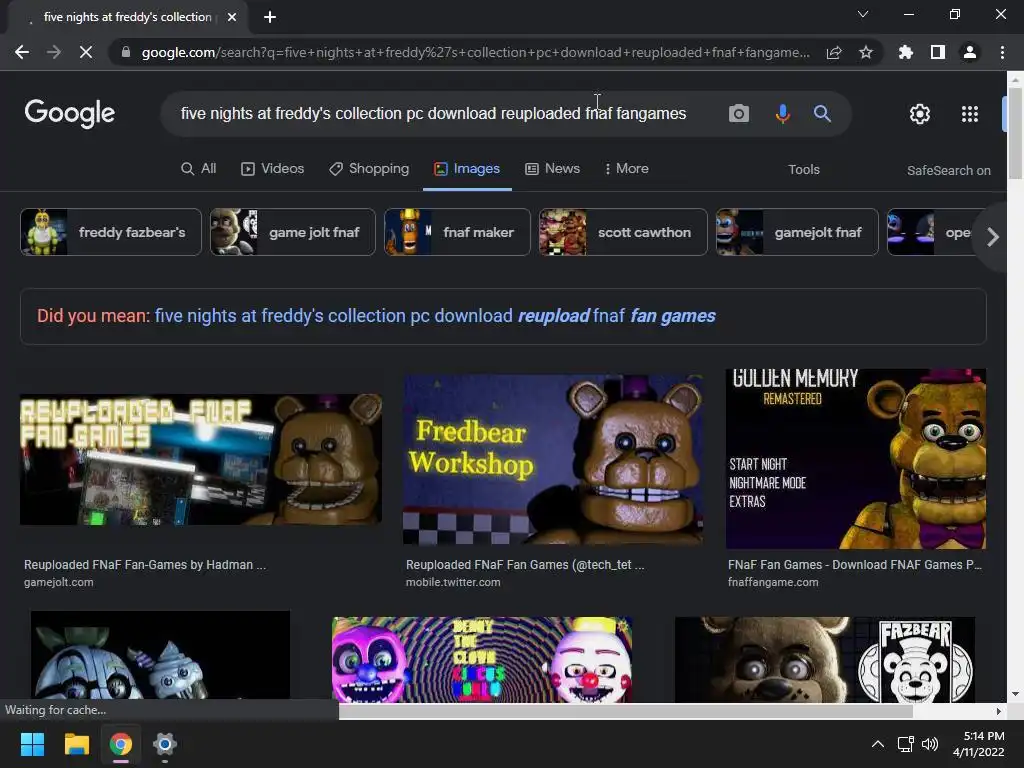
Task: Expand the More search categories menu
Action: (x=626, y=168)
